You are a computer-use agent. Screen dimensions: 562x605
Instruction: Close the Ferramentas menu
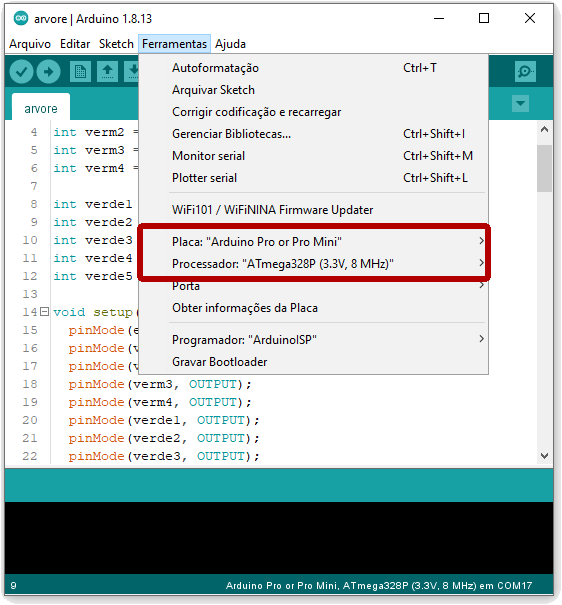pos(174,44)
